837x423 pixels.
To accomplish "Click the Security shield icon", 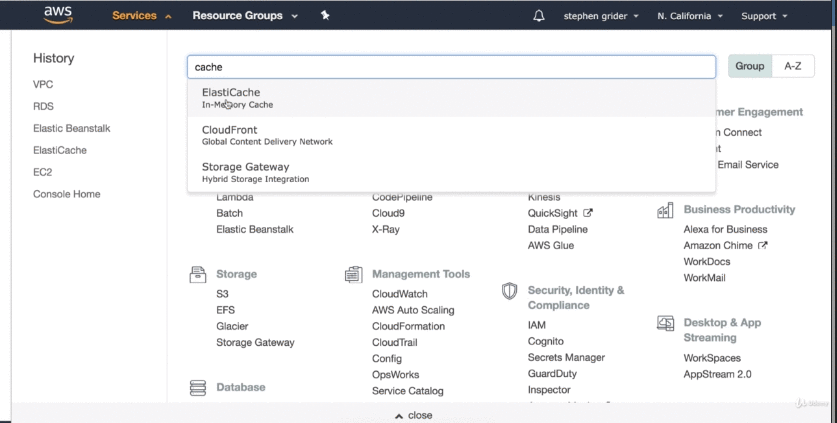I will 509,291.
